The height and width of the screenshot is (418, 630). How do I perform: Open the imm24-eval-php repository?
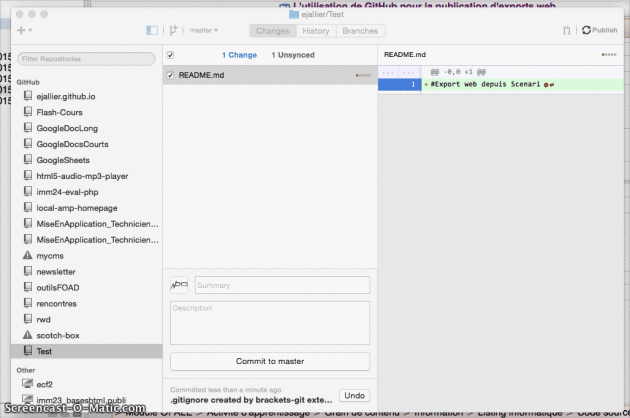pyautogui.click(x=68, y=192)
